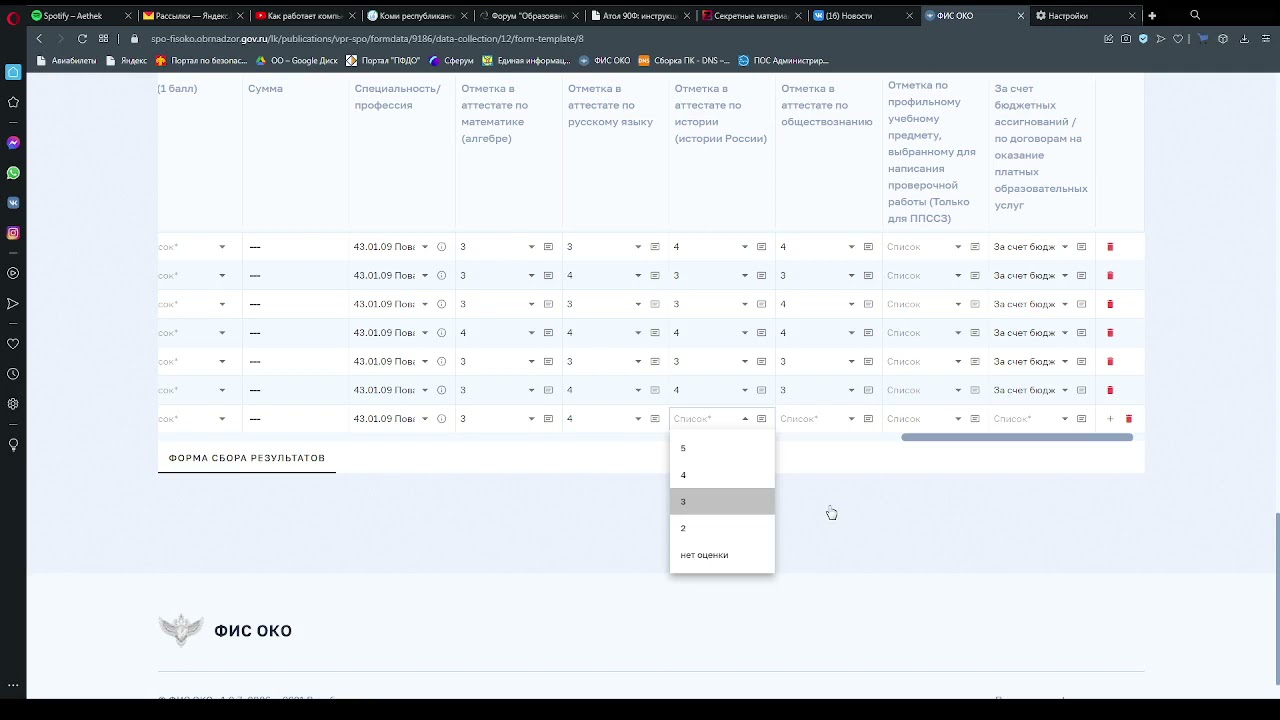Open VK in the Opera sidebar

[13, 202]
